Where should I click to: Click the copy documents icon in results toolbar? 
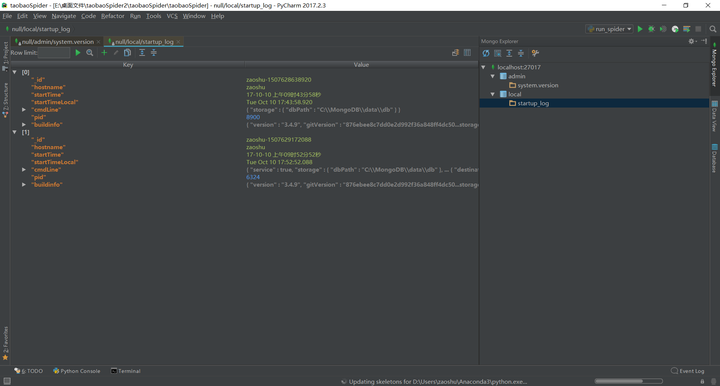(128, 53)
